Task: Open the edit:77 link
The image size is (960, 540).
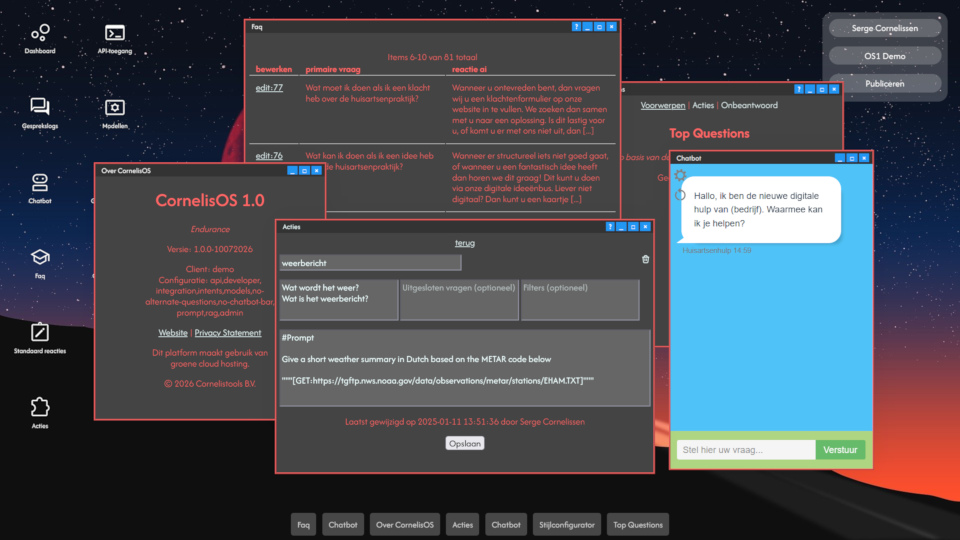Action: 269,88
